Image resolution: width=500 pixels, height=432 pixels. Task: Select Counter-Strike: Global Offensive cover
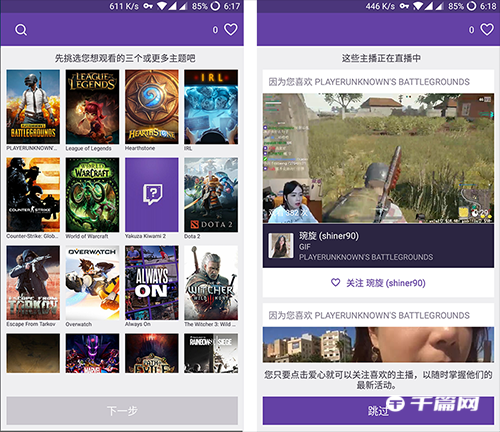tap(33, 195)
